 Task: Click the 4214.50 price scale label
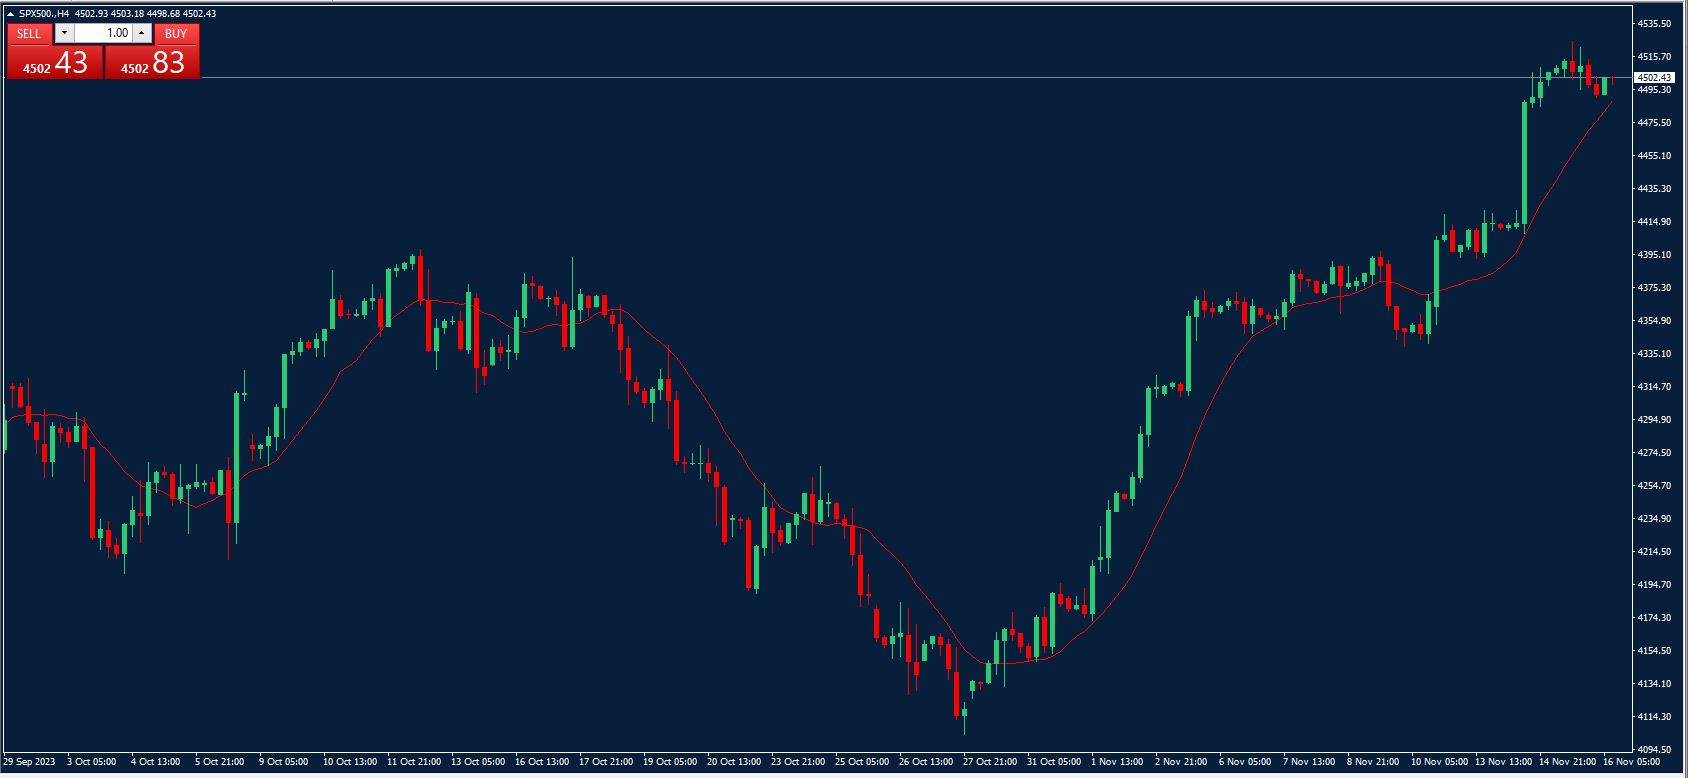tap(1654, 551)
